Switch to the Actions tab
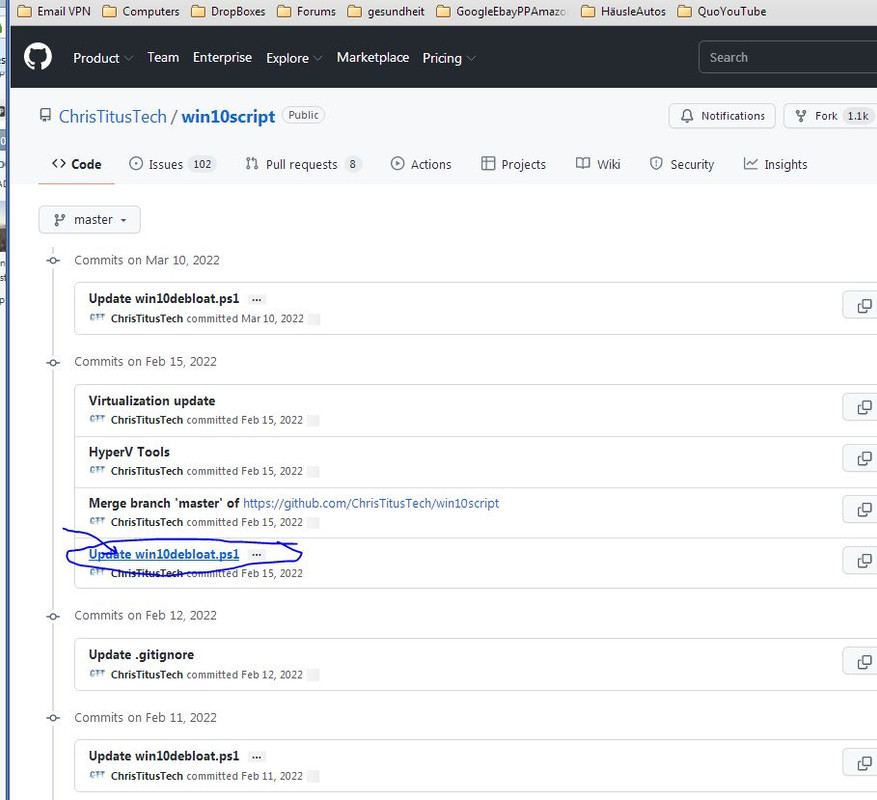The width and height of the screenshot is (877, 800). (421, 164)
